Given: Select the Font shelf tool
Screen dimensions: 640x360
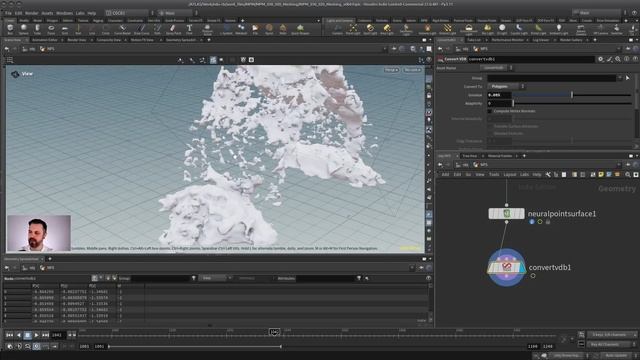Looking at the screenshot, I should [x=189, y=29].
